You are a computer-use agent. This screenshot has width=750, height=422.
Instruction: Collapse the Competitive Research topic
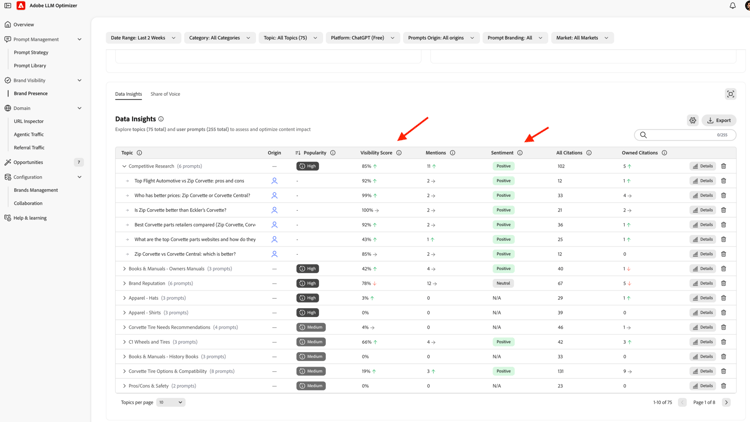(x=124, y=167)
